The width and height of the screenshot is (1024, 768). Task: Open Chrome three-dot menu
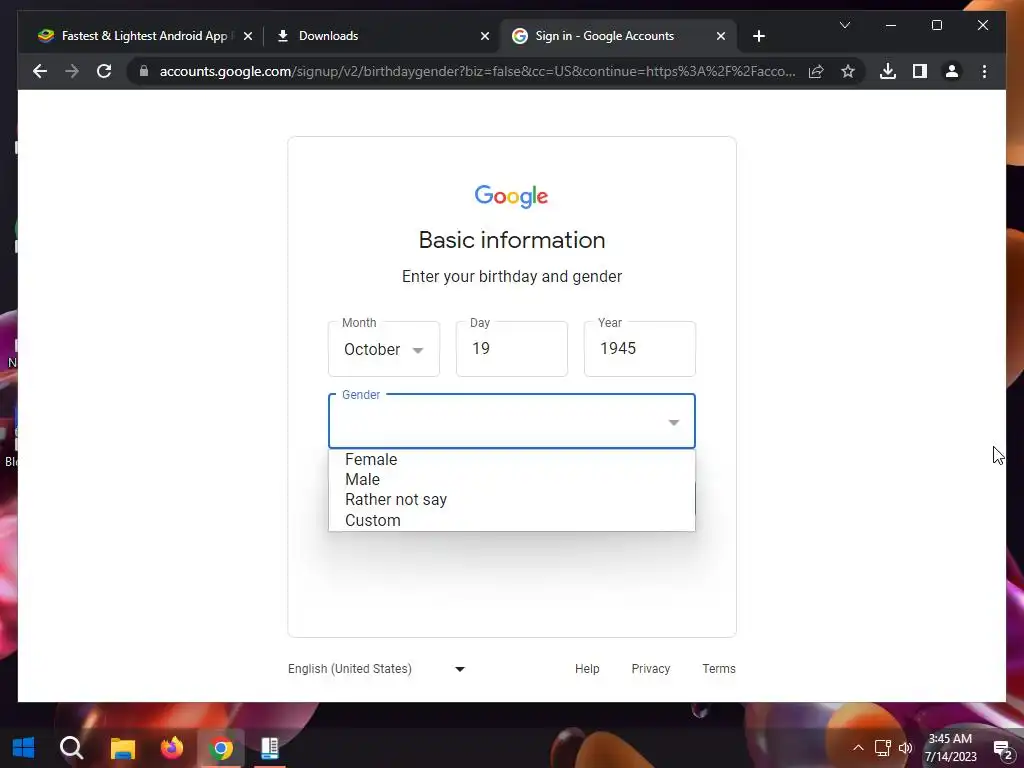click(984, 71)
